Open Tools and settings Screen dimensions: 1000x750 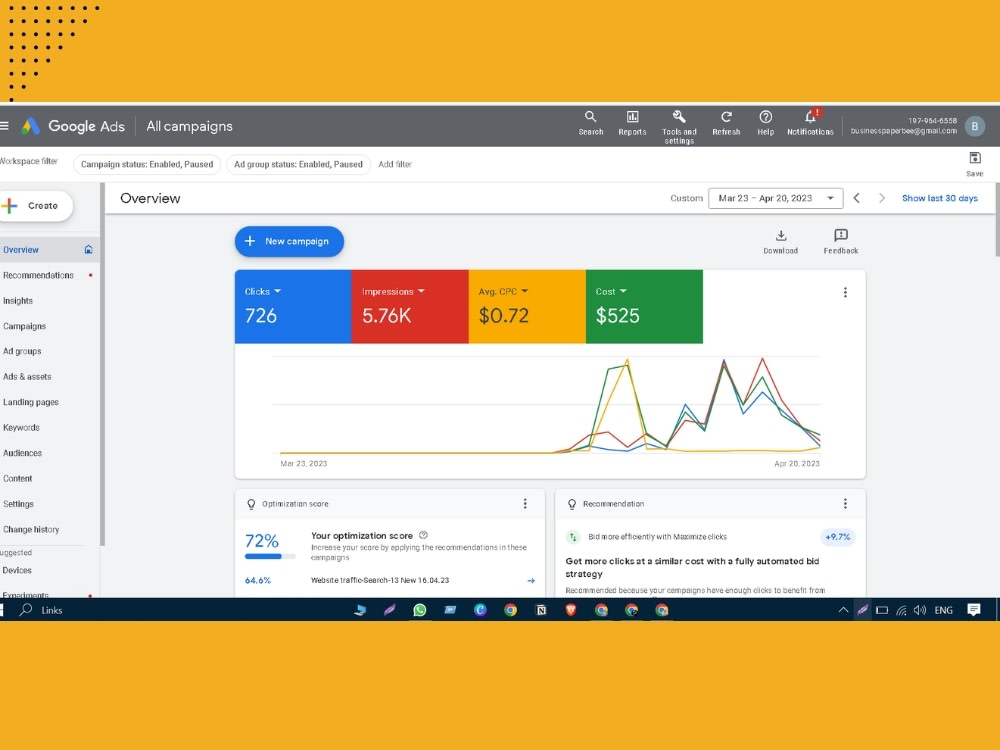(x=679, y=127)
